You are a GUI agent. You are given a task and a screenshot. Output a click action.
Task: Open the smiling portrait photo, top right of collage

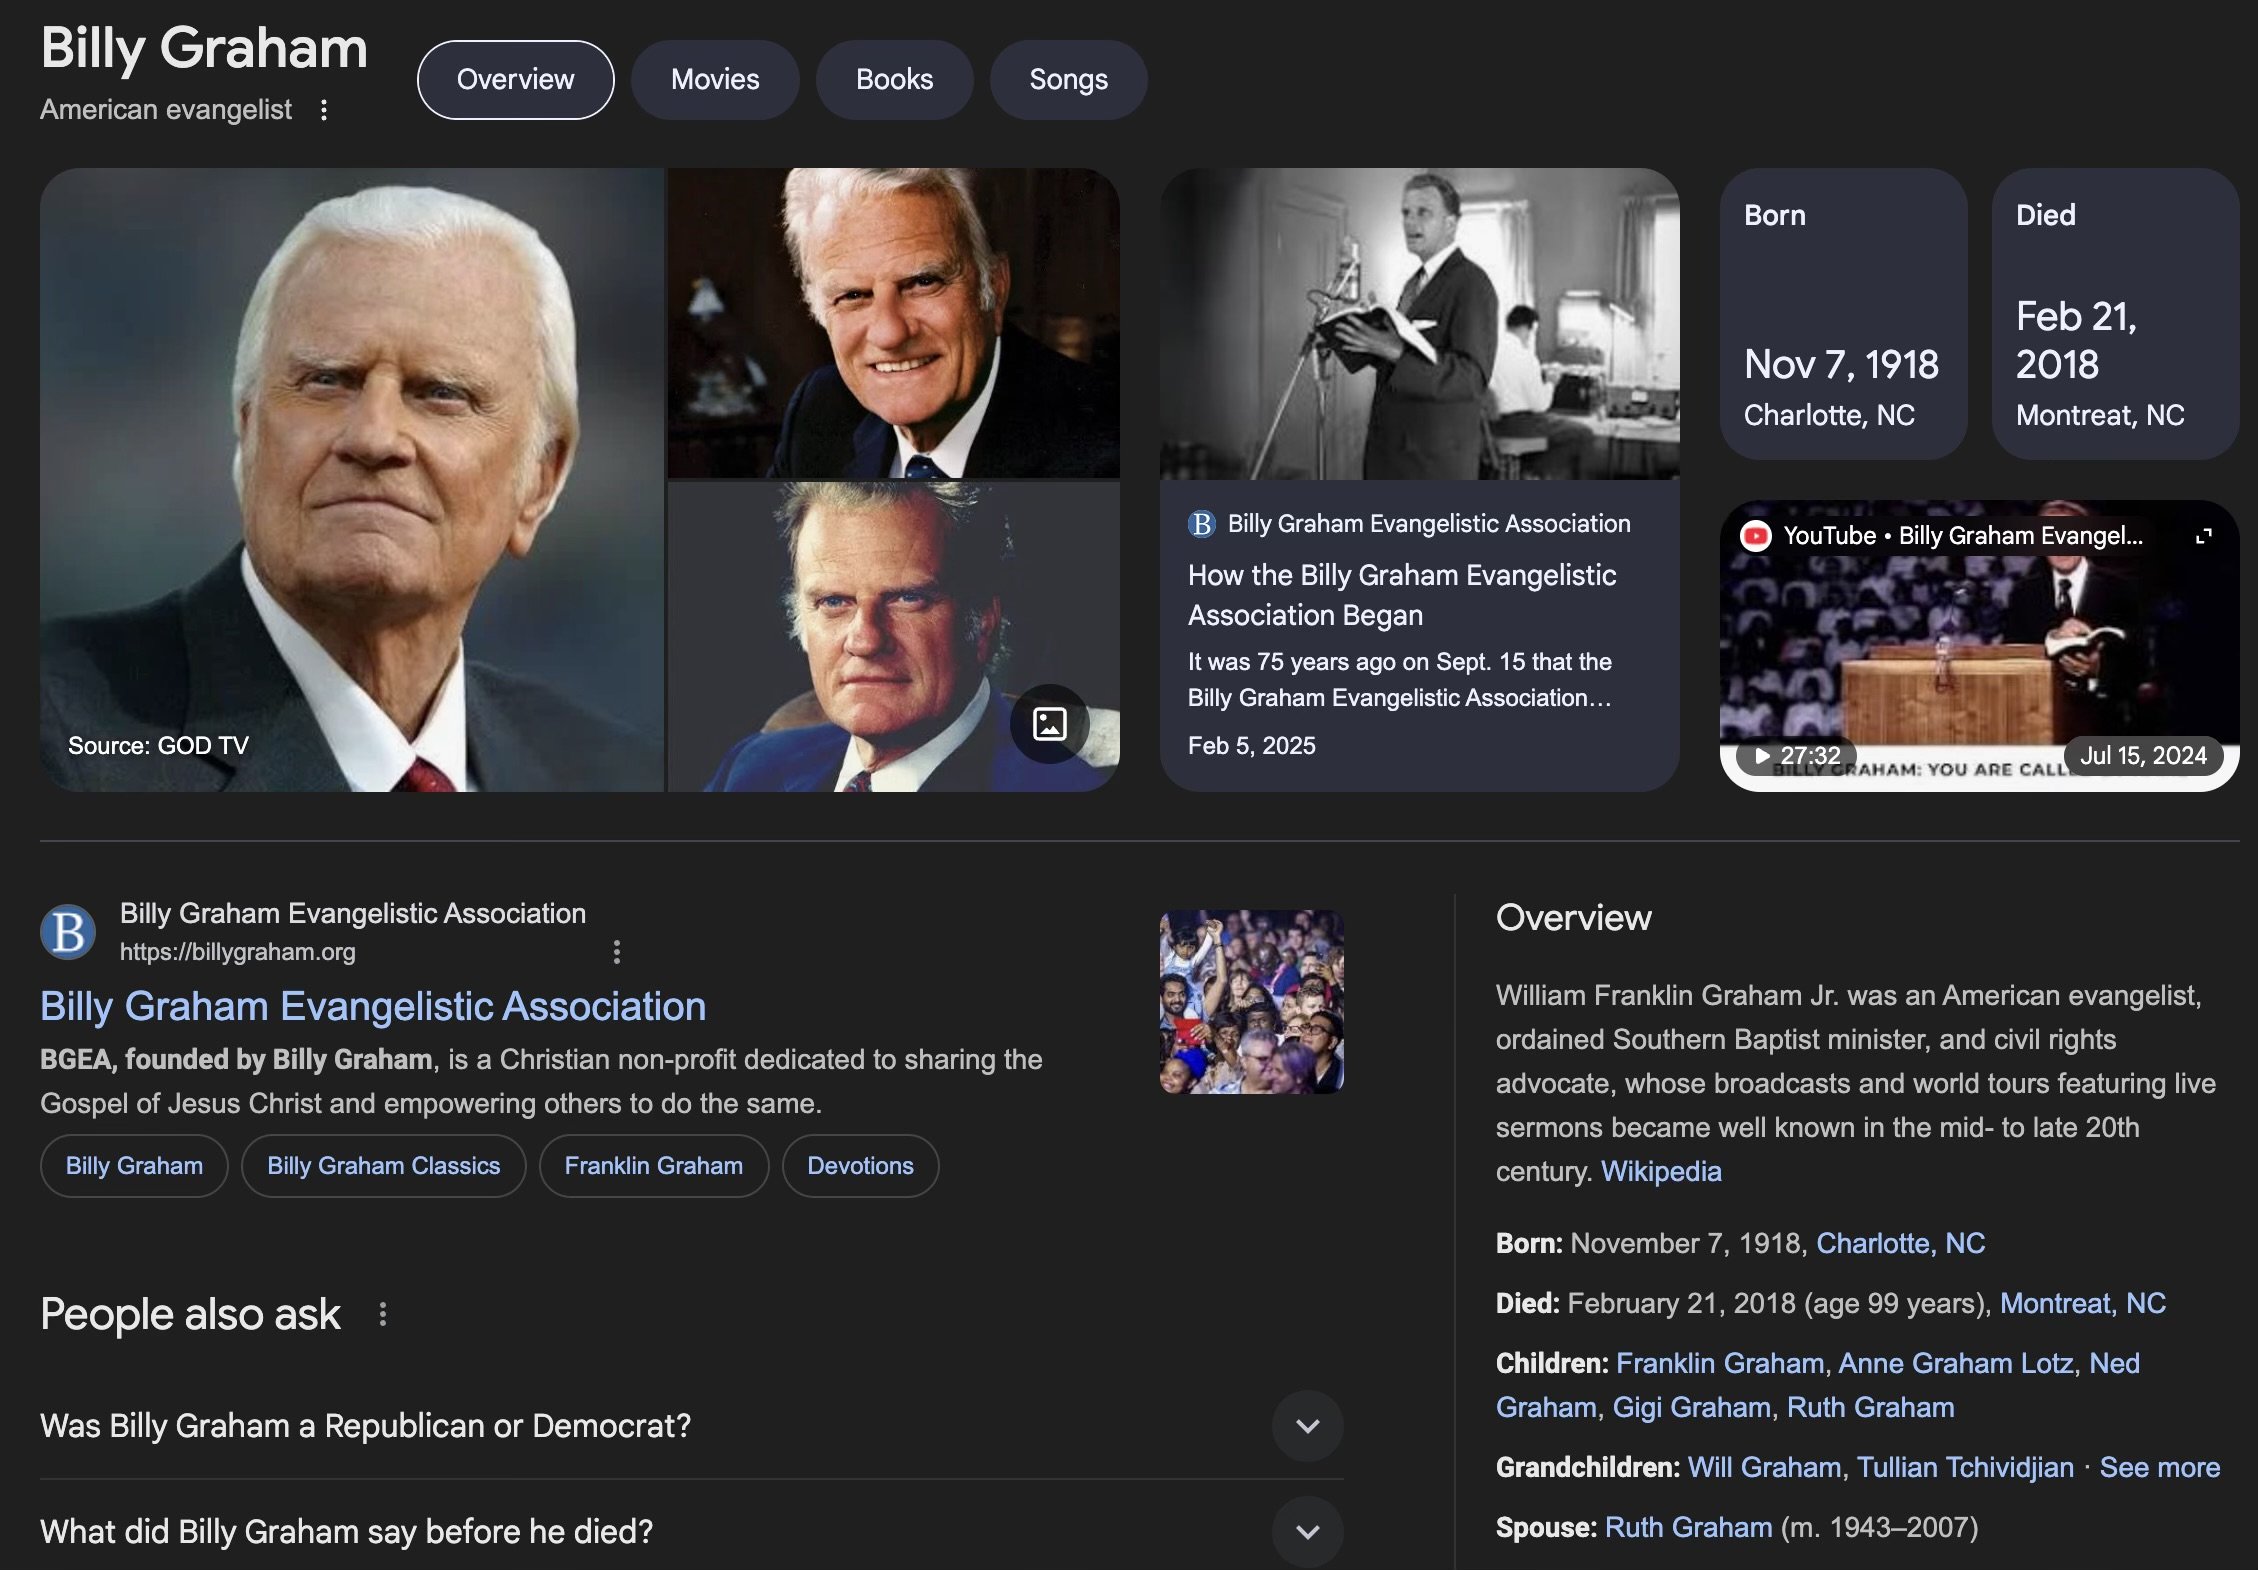pos(894,323)
